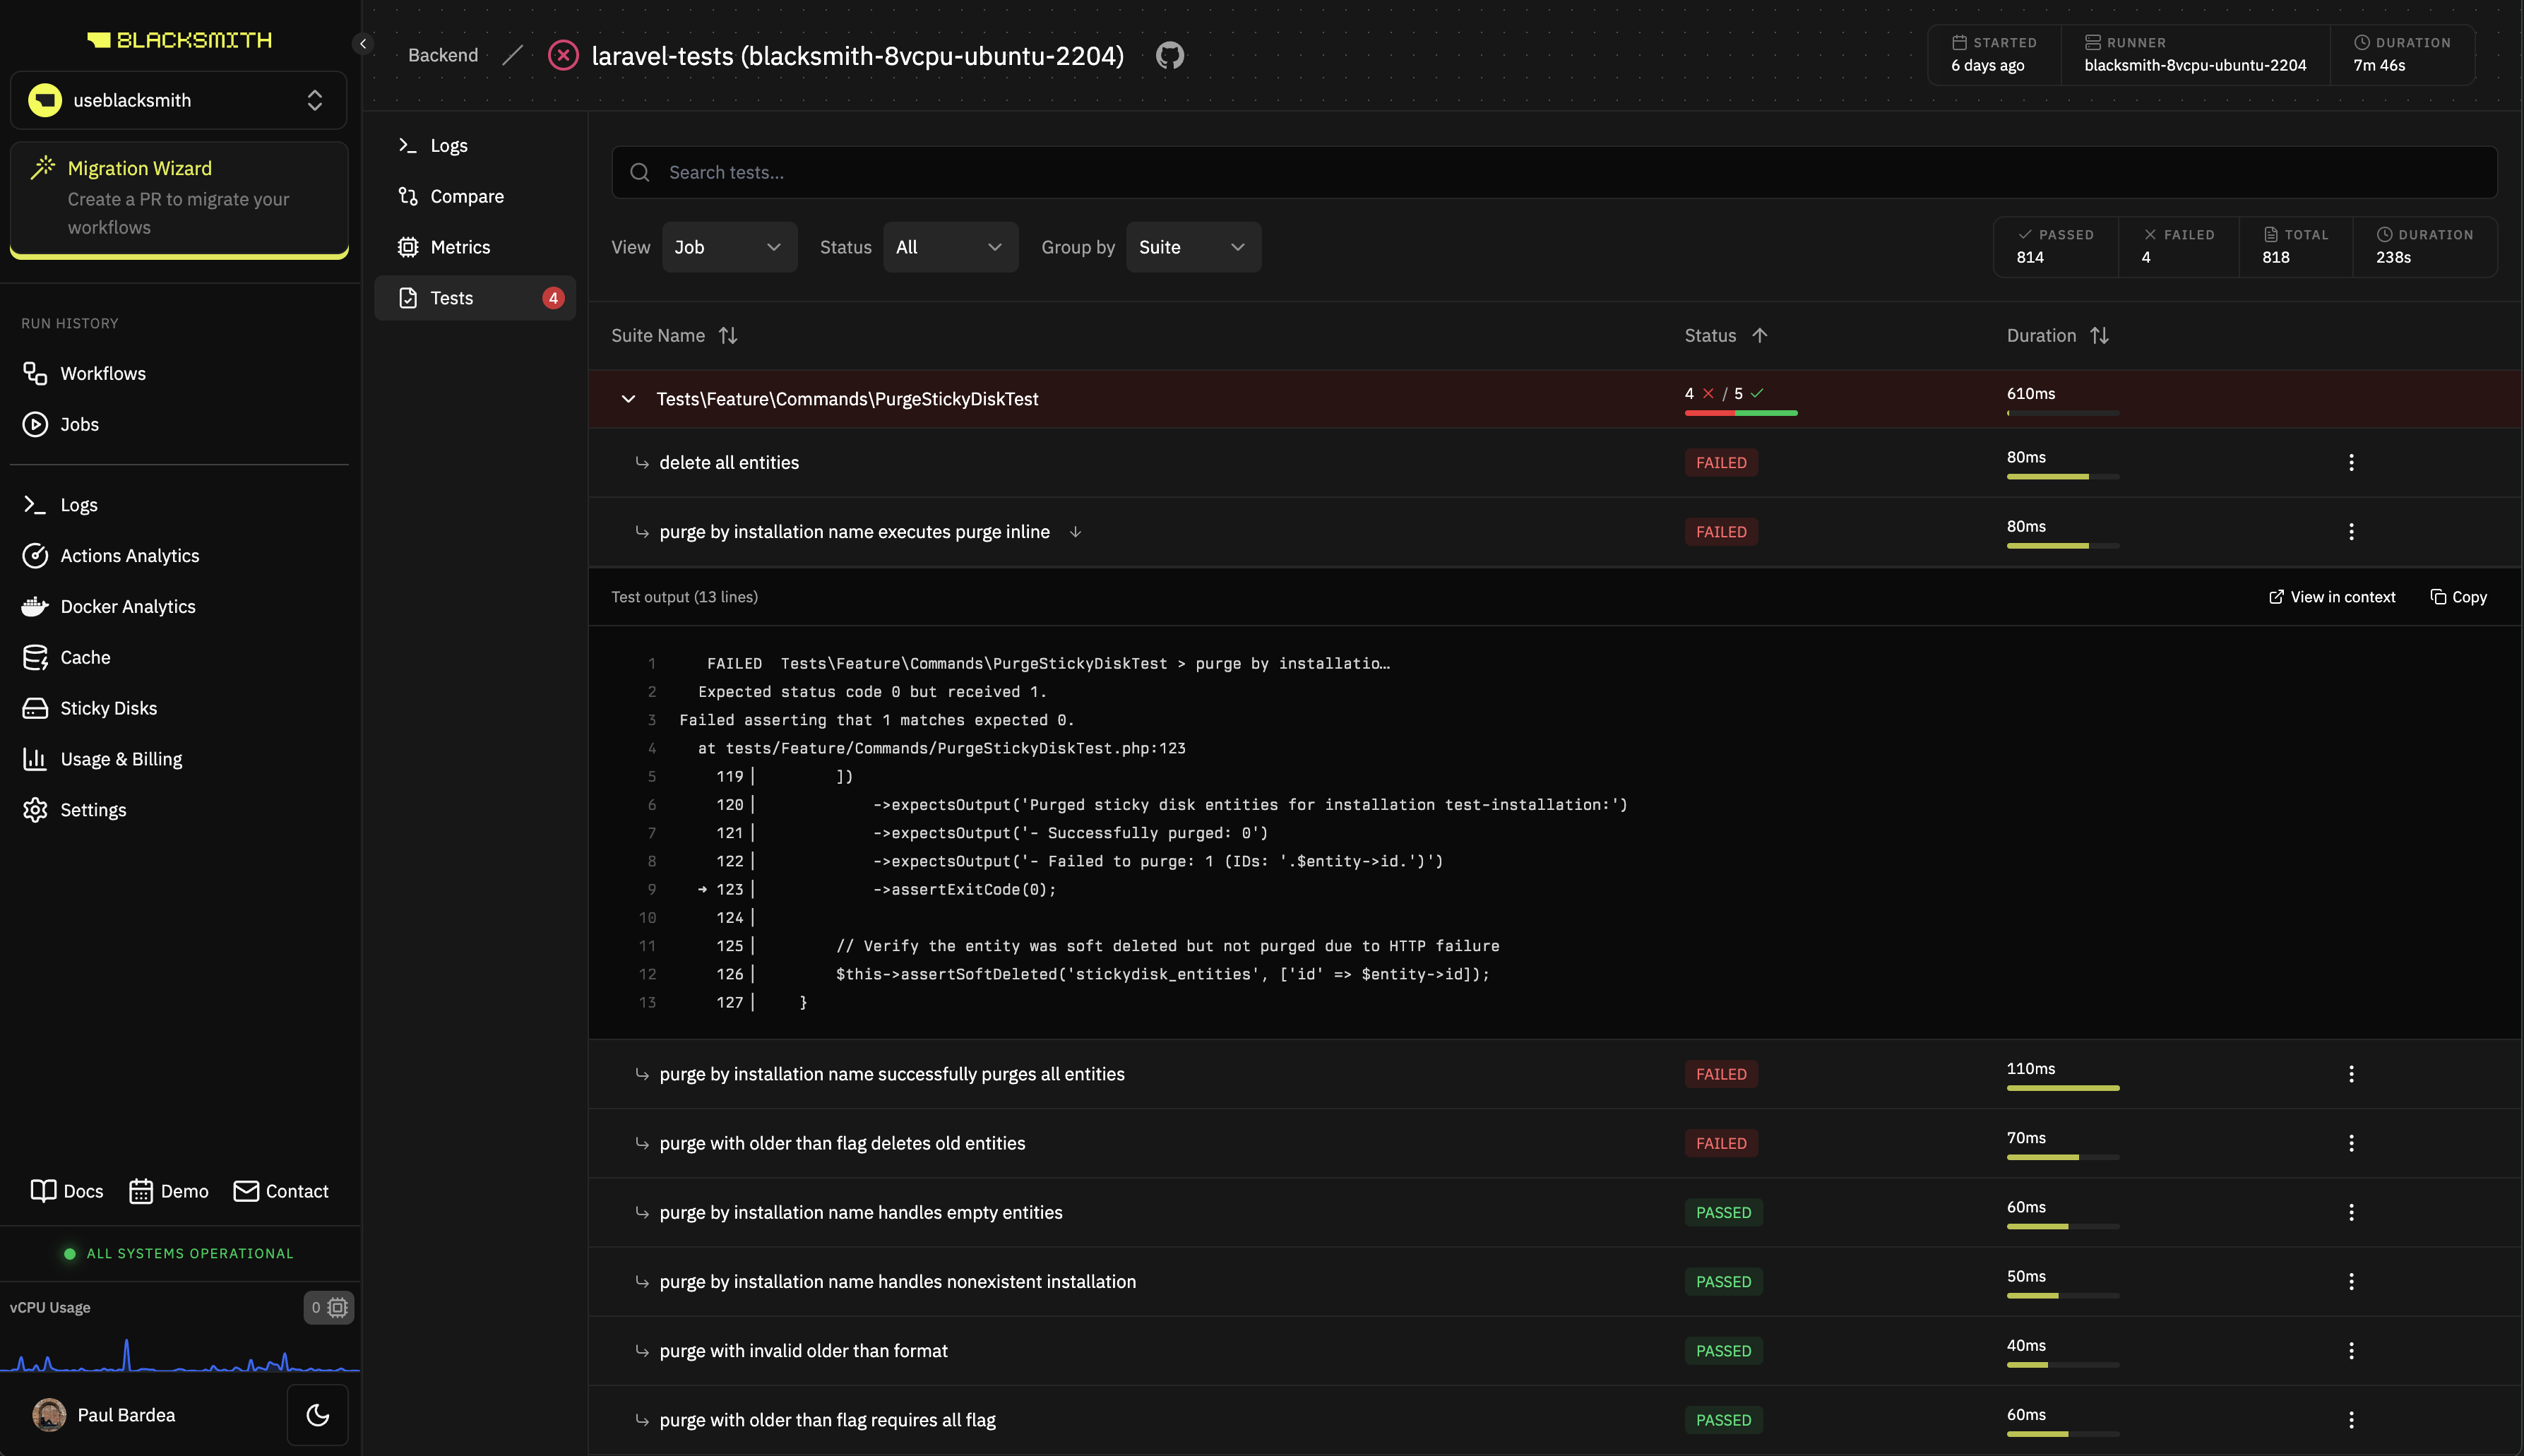Collapse the sidebar with the chevron
Viewport: 2524px width, 1456px height.
(x=363, y=43)
